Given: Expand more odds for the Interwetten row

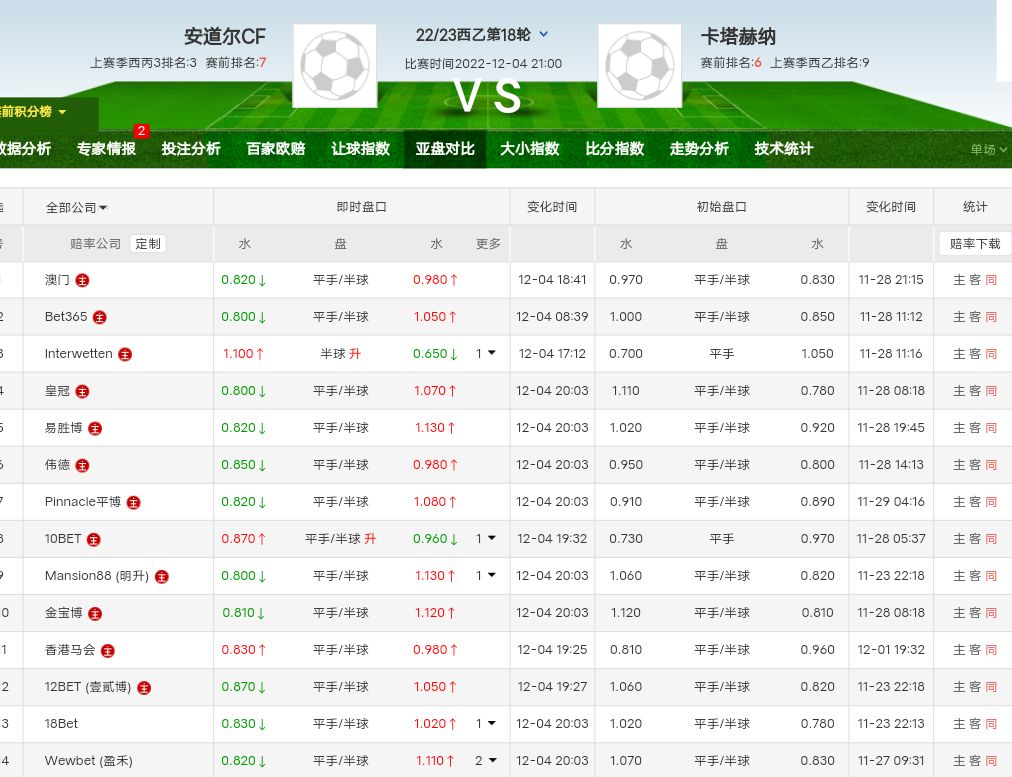Looking at the screenshot, I should 486,354.
